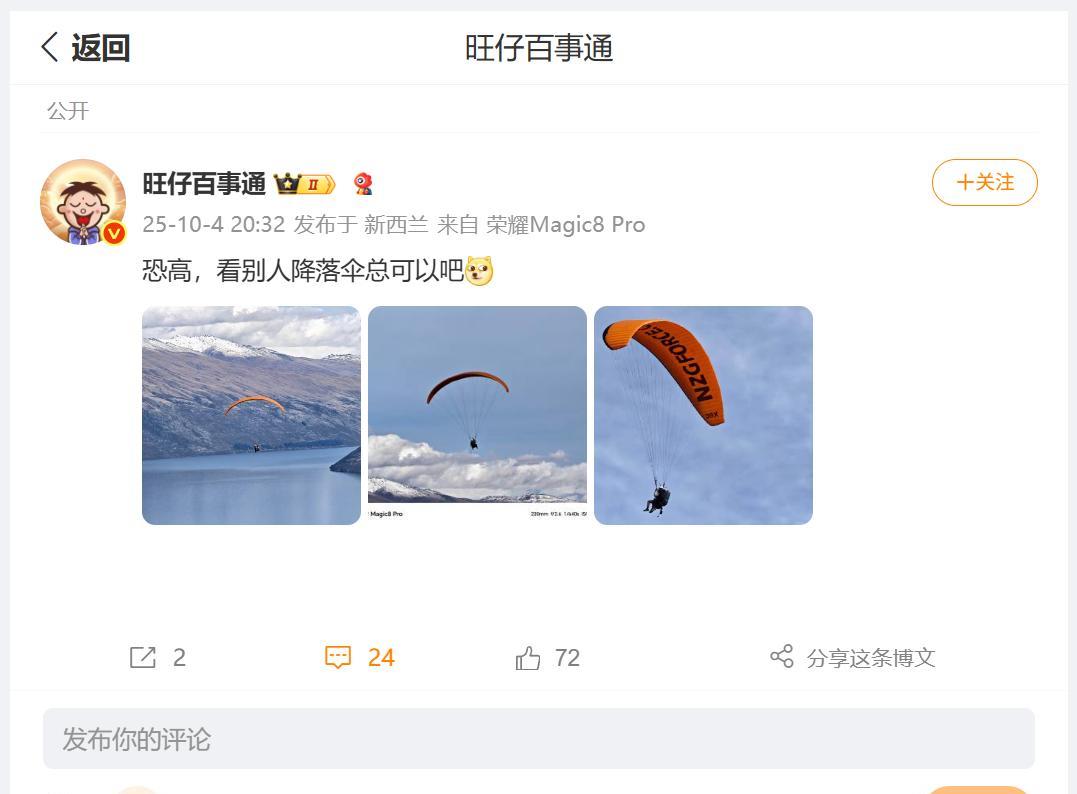The height and width of the screenshot is (794, 1077).
Task: Click the 公开 visibility label
Action: pyautogui.click(x=68, y=111)
